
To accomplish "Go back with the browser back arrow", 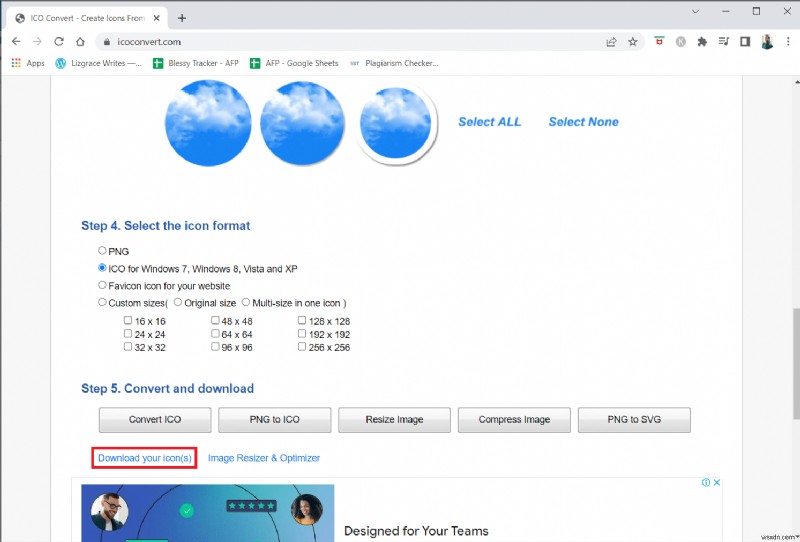I will tap(16, 42).
